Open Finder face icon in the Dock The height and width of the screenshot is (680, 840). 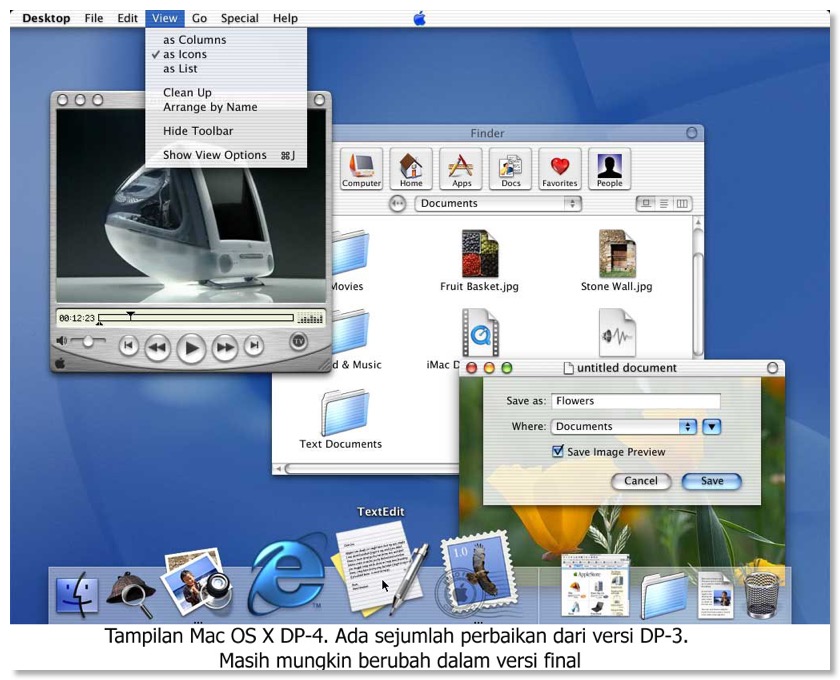point(77,595)
